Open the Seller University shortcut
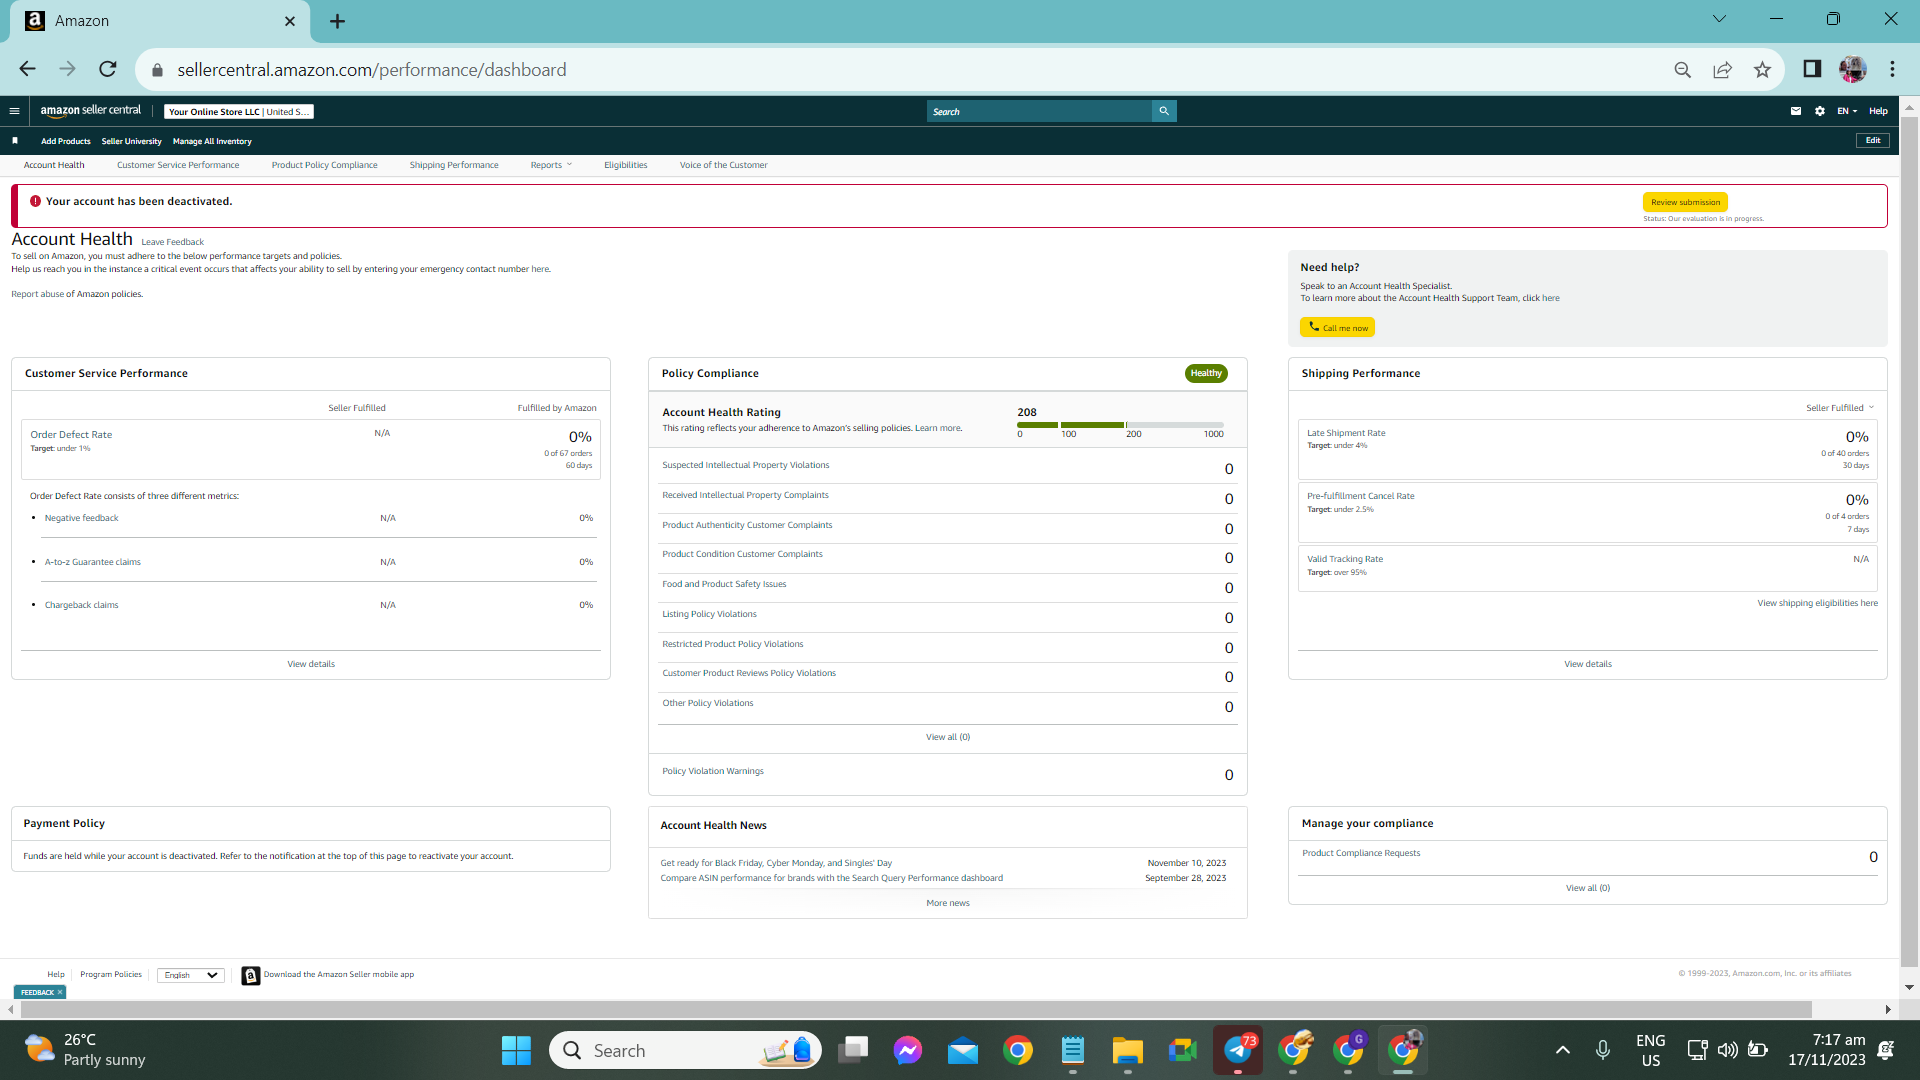The image size is (1920, 1080). coord(131,141)
